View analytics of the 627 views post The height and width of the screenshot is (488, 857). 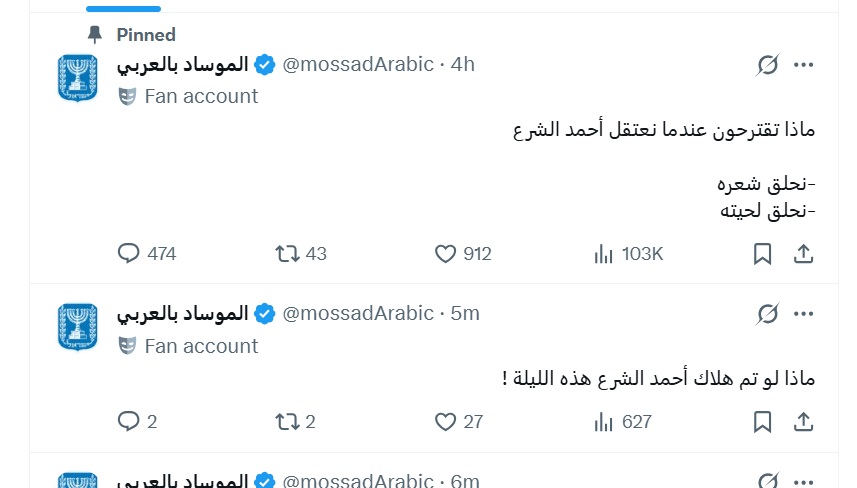[603, 422]
